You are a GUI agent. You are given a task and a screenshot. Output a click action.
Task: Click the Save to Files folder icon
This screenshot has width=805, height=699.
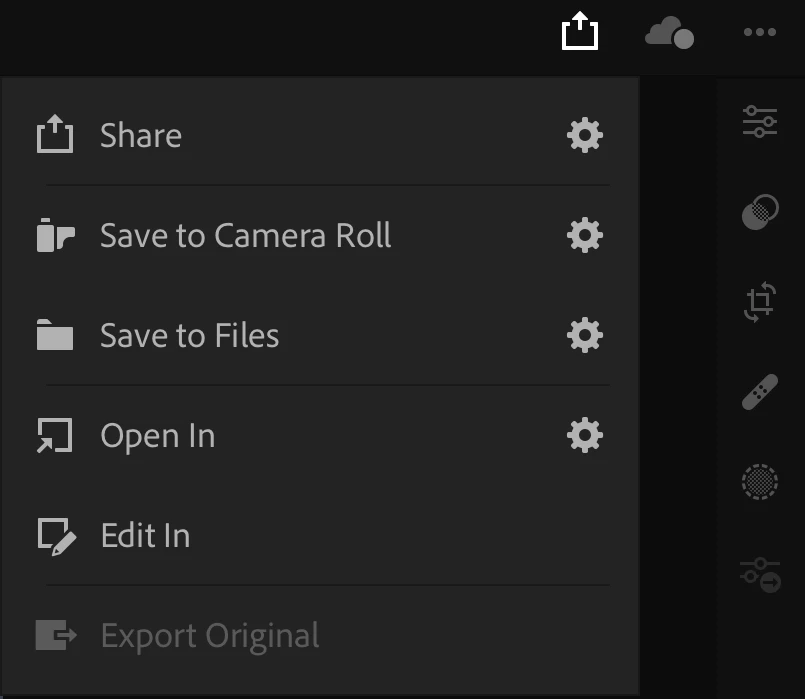point(55,335)
